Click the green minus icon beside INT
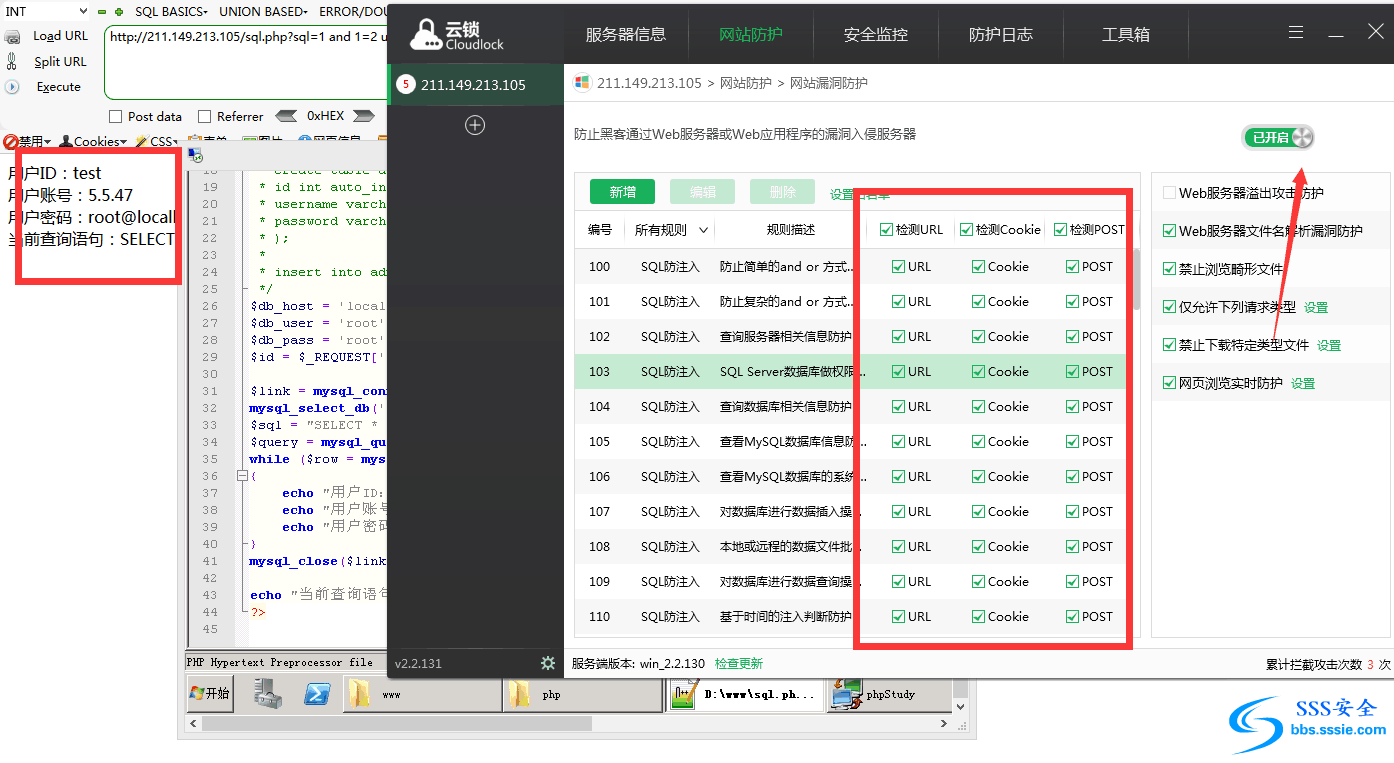 pyautogui.click(x=102, y=12)
